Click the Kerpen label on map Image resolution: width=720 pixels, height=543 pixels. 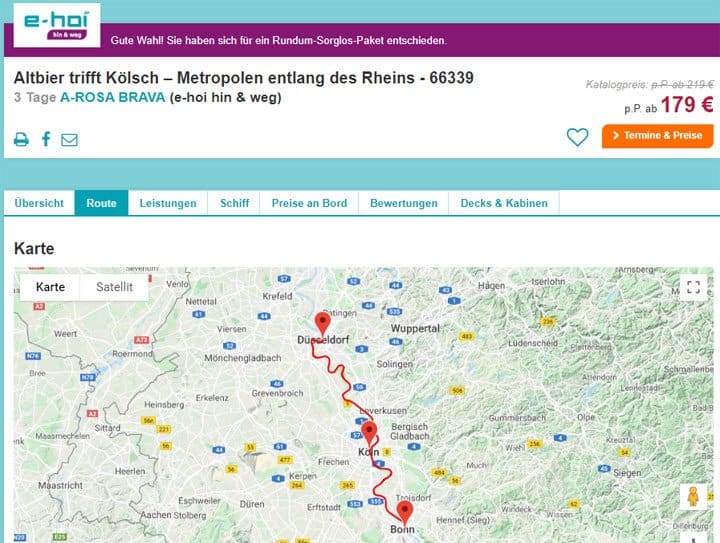(x=303, y=476)
